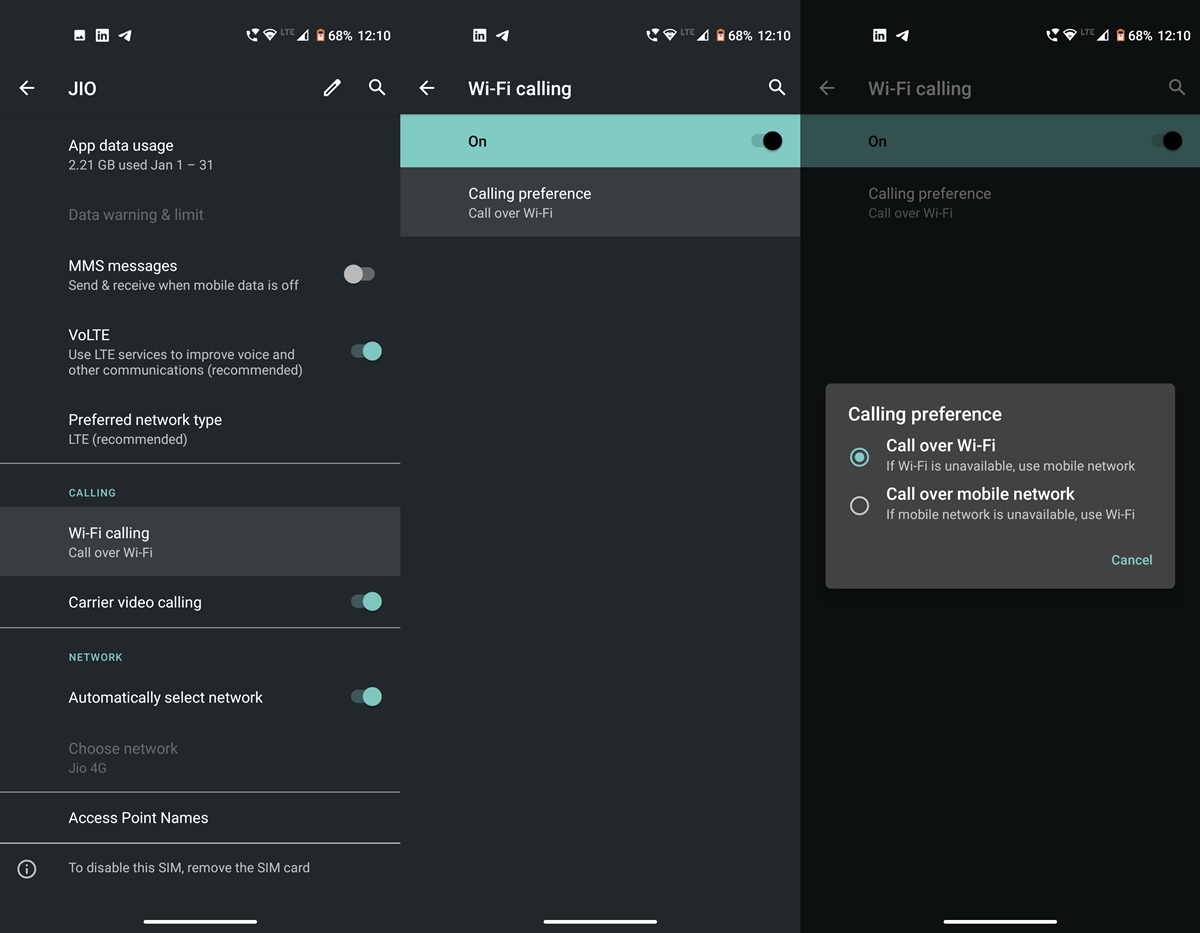Image resolution: width=1200 pixels, height=933 pixels.
Task: Toggle Automatically select network switch
Action: point(366,696)
